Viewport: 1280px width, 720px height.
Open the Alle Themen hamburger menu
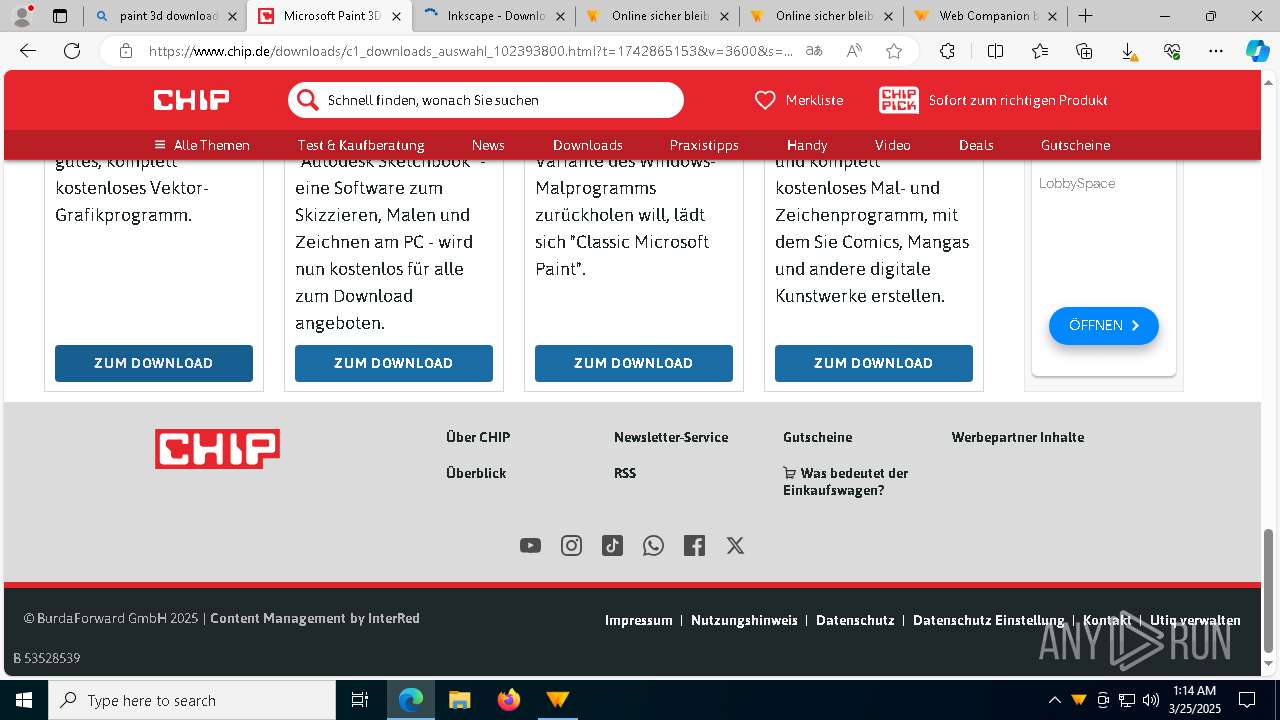pyautogui.click(x=202, y=145)
